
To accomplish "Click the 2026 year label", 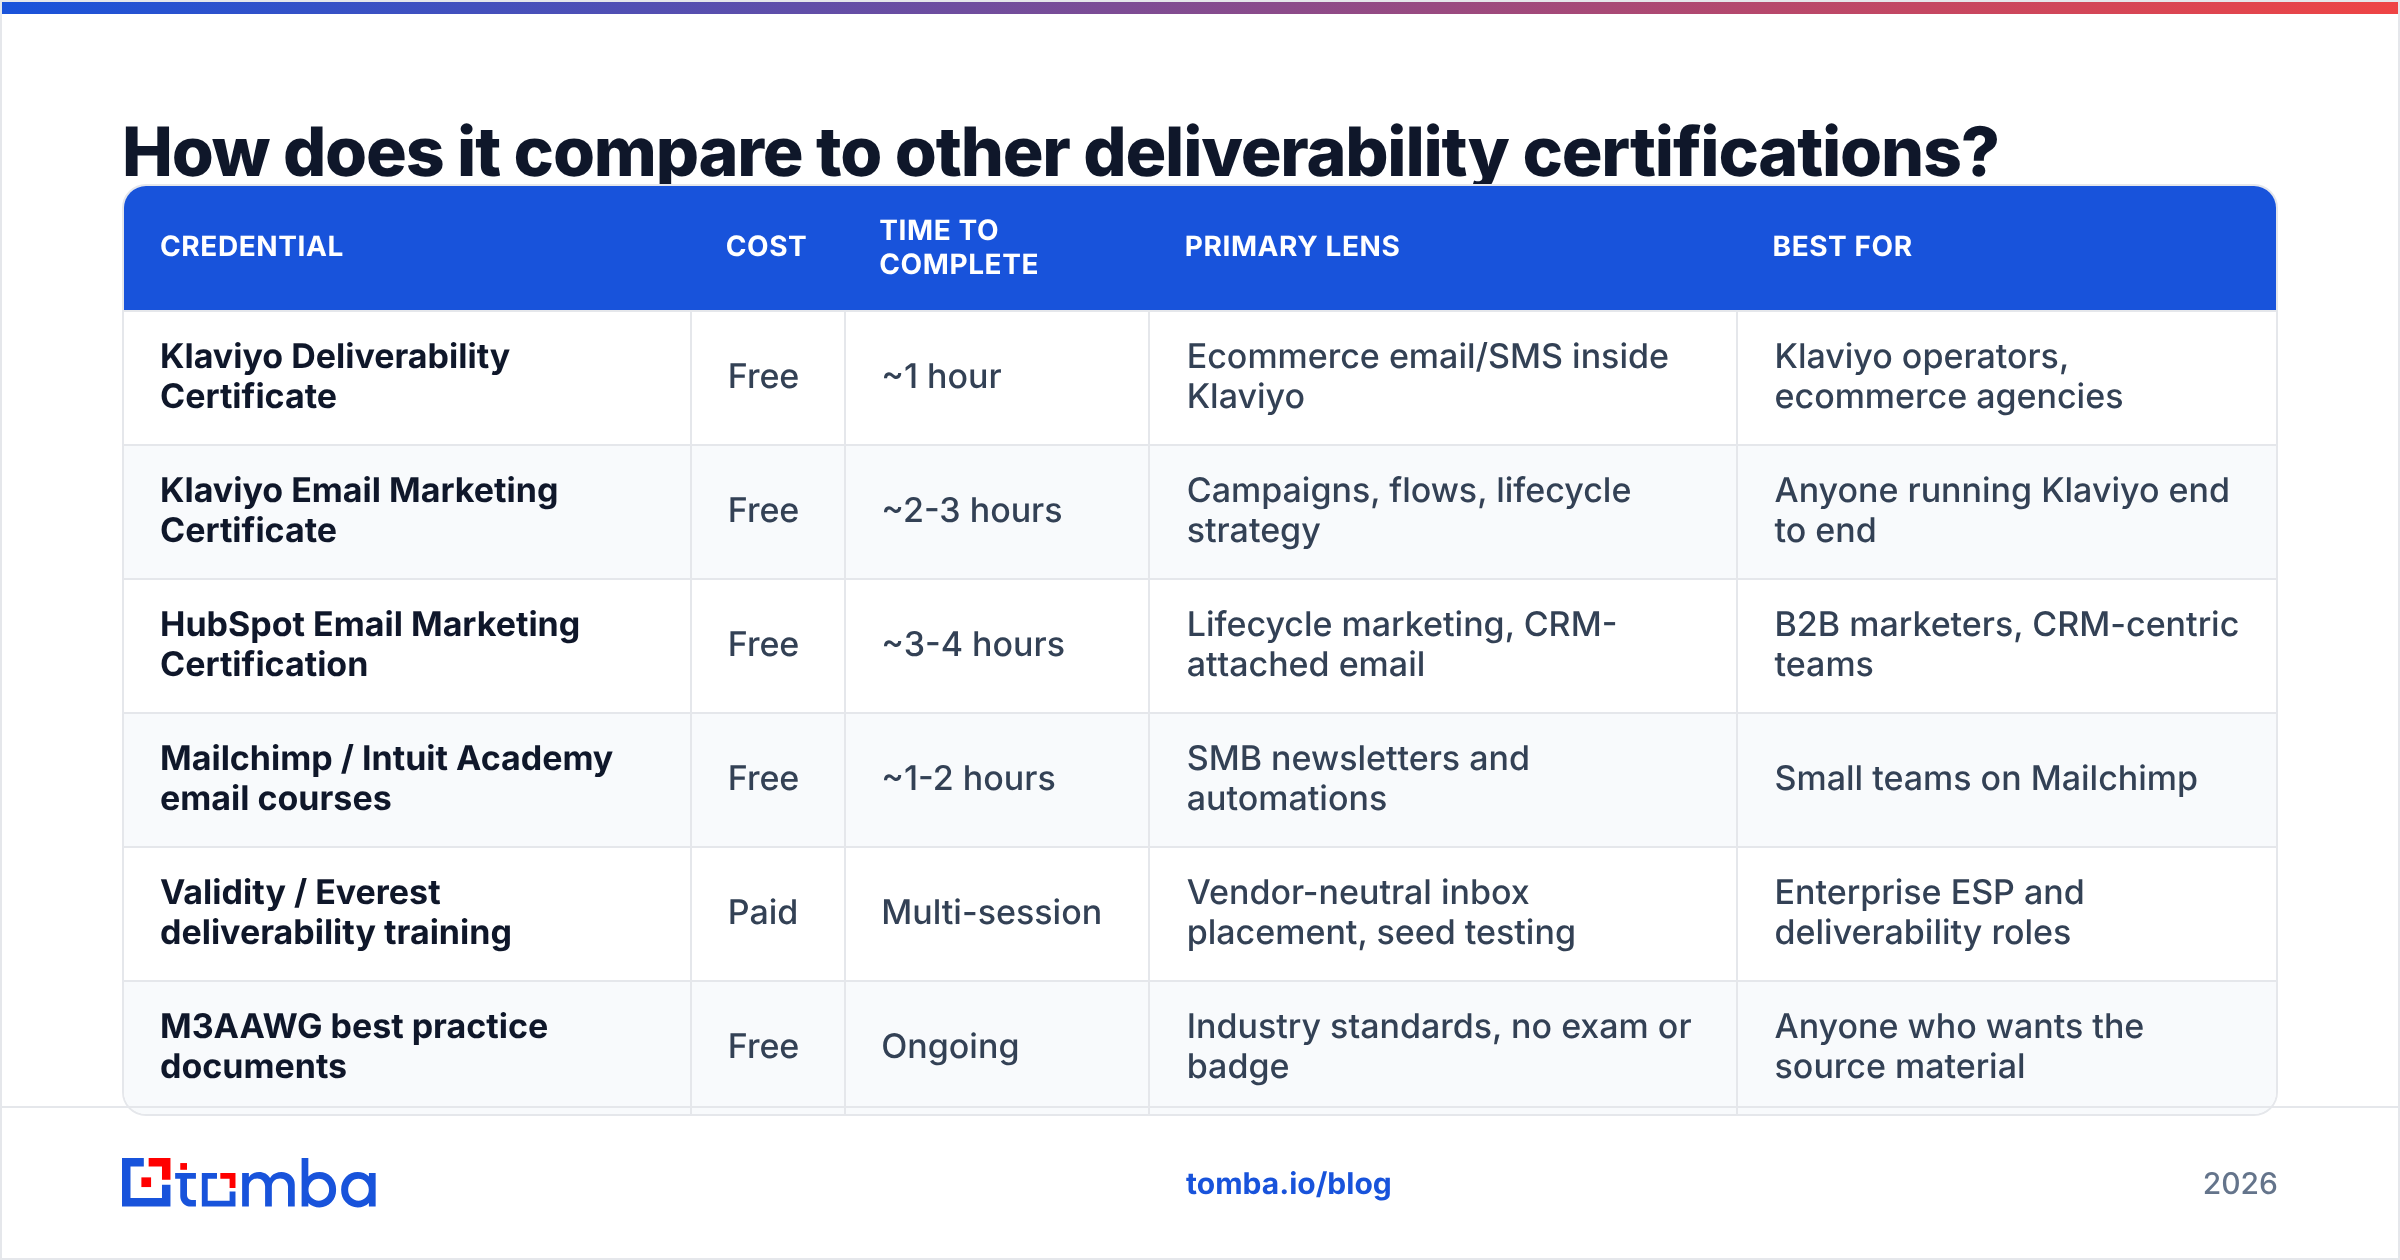I will pos(2240,1184).
